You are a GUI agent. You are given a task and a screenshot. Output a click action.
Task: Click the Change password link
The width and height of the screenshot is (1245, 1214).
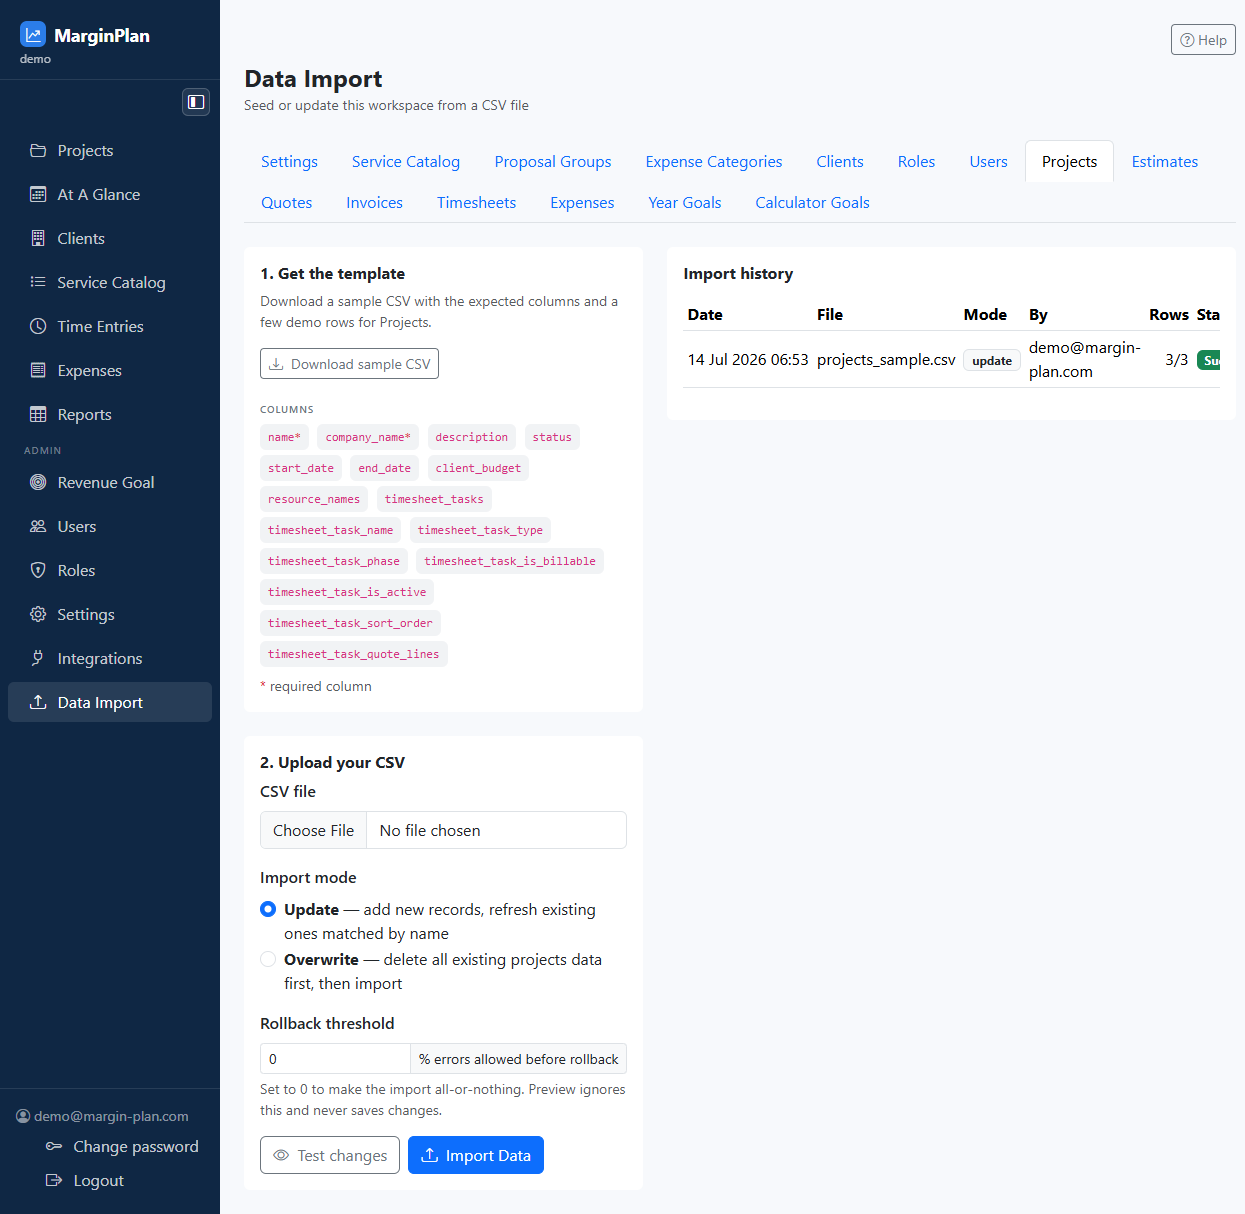pos(136,1146)
